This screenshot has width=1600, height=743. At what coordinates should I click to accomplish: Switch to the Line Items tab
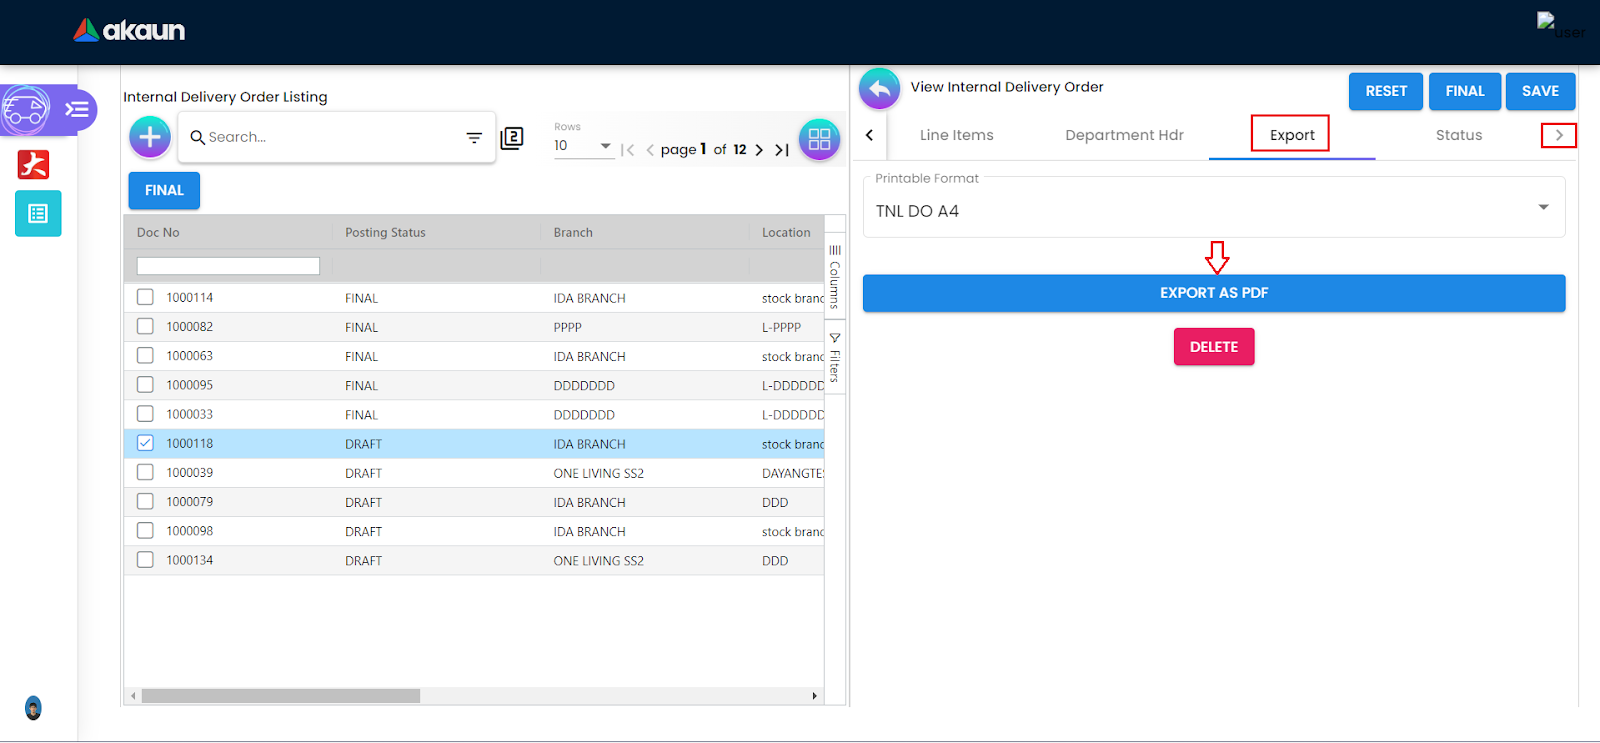coord(956,135)
